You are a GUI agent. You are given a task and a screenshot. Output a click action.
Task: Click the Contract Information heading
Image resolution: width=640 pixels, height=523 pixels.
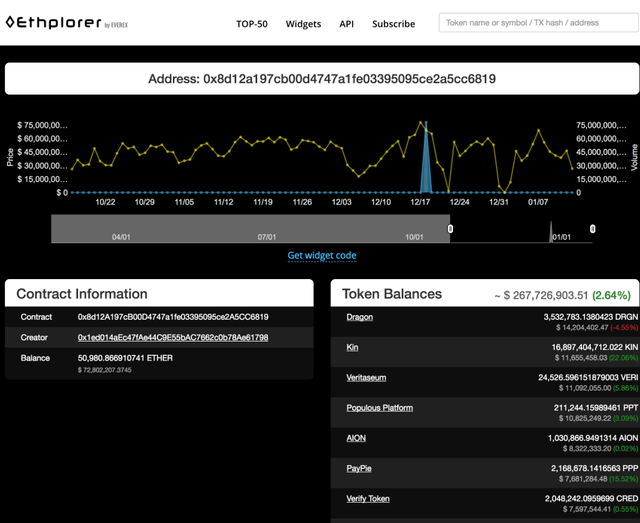[82, 294]
